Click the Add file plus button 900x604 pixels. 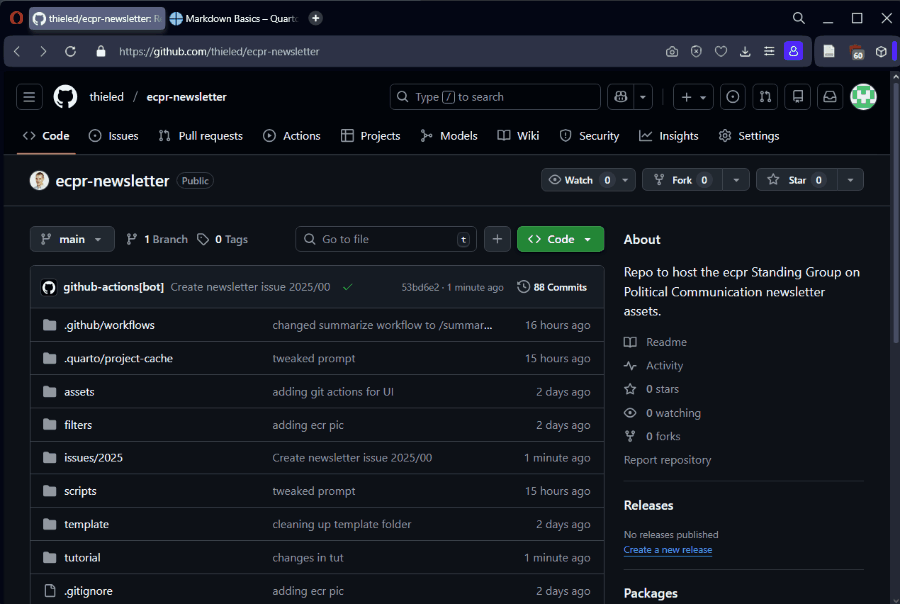pyautogui.click(x=497, y=239)
